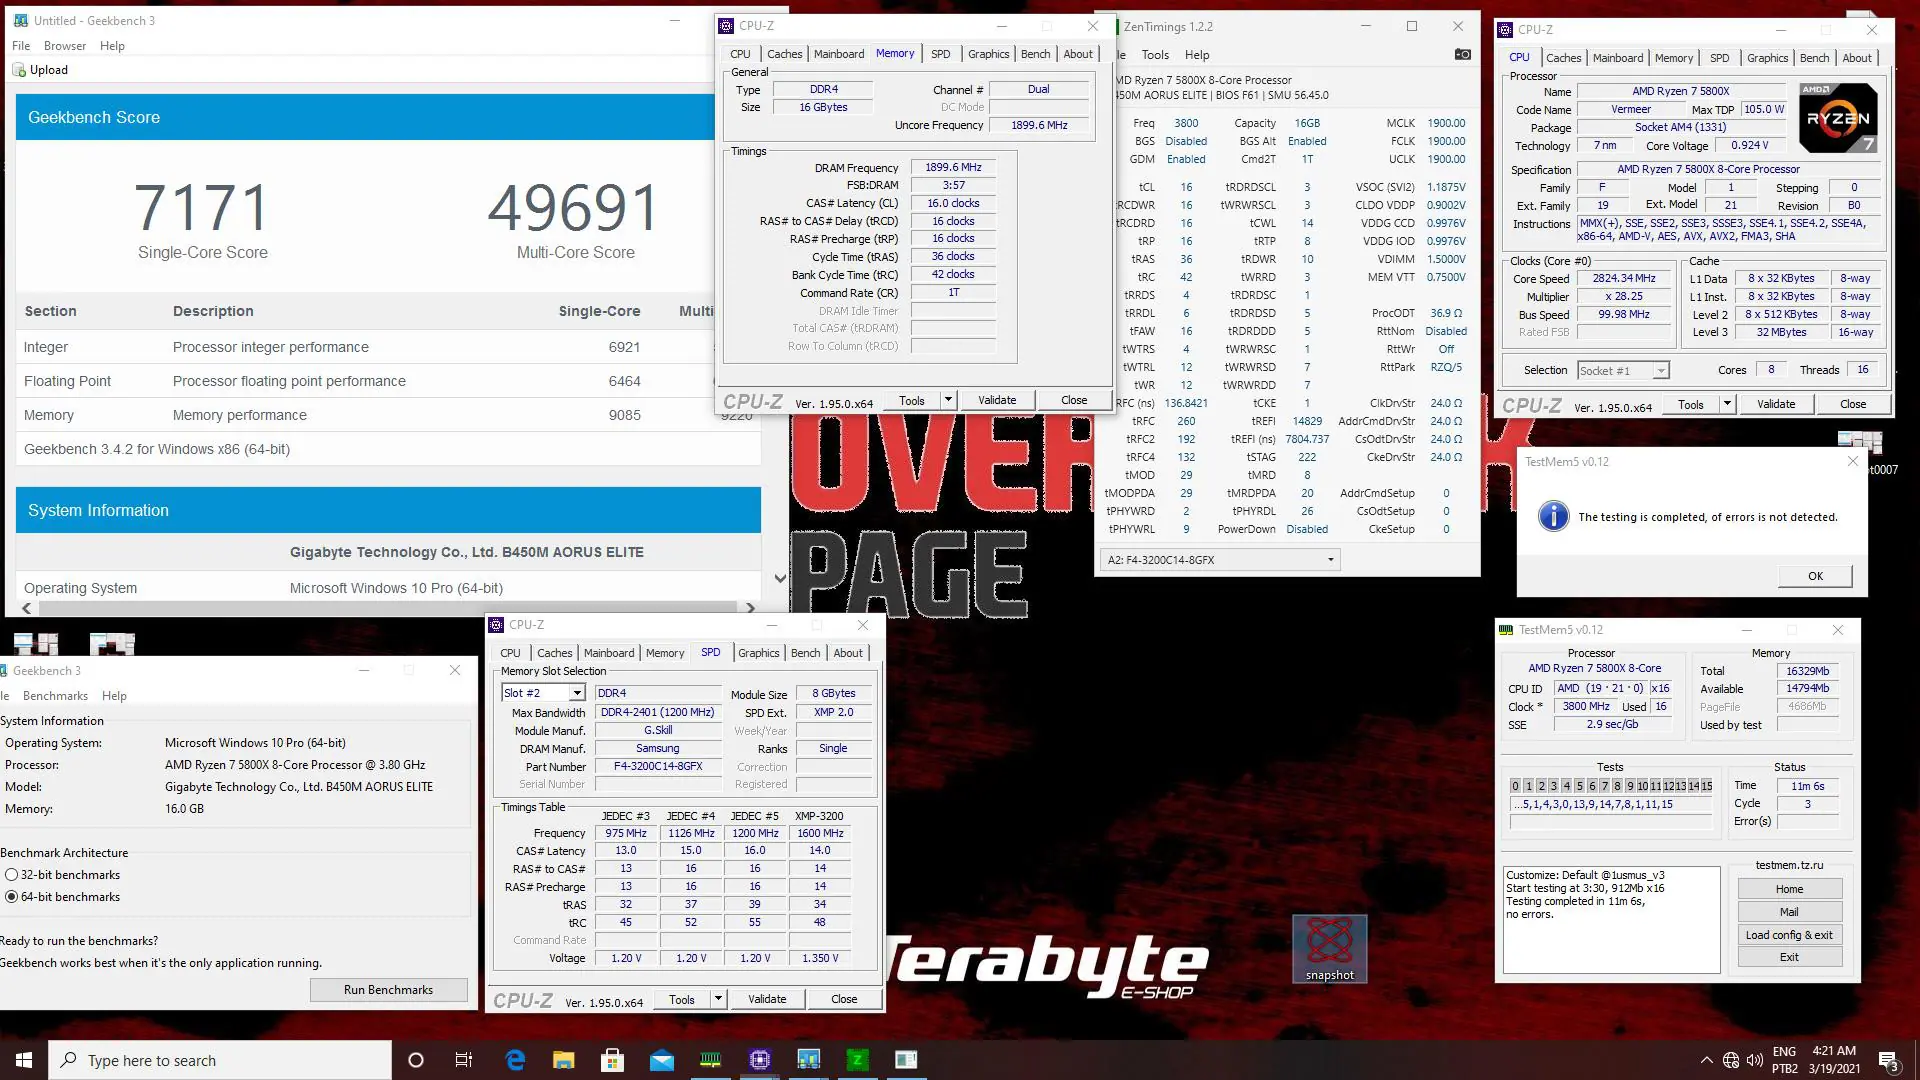Click the 49691 Multi-Core Score value
The image size is (1920, 1080).
click(574, 208)
